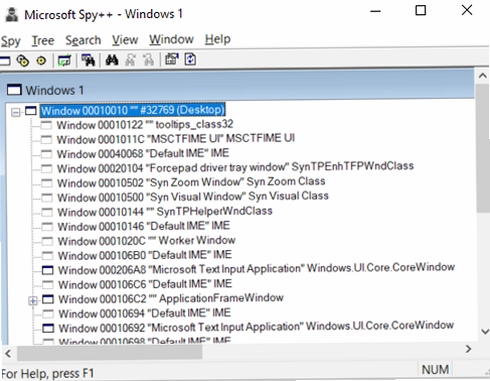
Task: Select Window 00010694 "Default IME"
Action: [x=145, y=313]
